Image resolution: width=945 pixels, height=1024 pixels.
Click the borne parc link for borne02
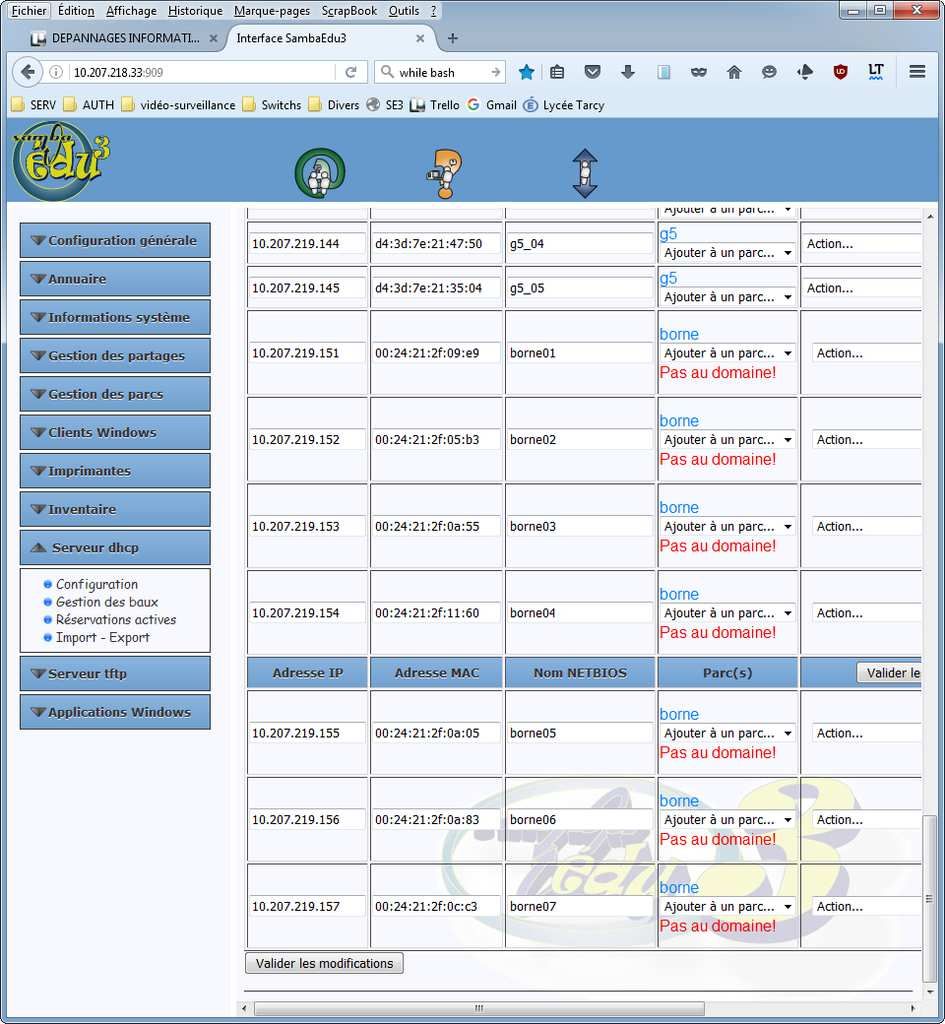coord(679,421)
